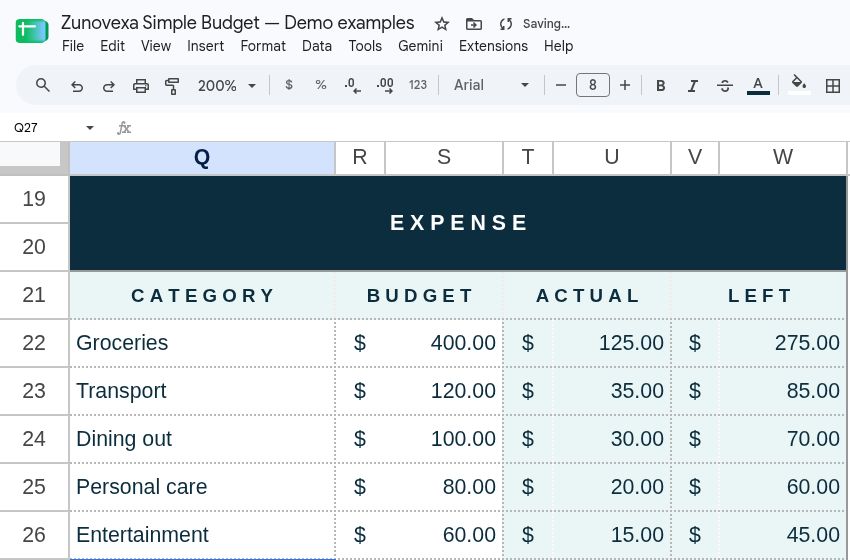Select the Groceries cell
The height and width of the screenshot is (560, 850).
coord(202,343)
